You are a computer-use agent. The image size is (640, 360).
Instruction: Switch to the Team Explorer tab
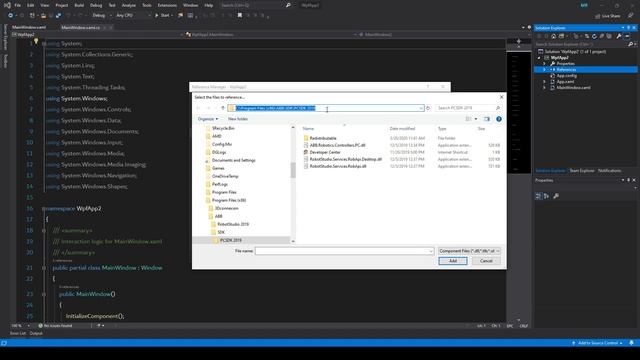pos(582,171)
